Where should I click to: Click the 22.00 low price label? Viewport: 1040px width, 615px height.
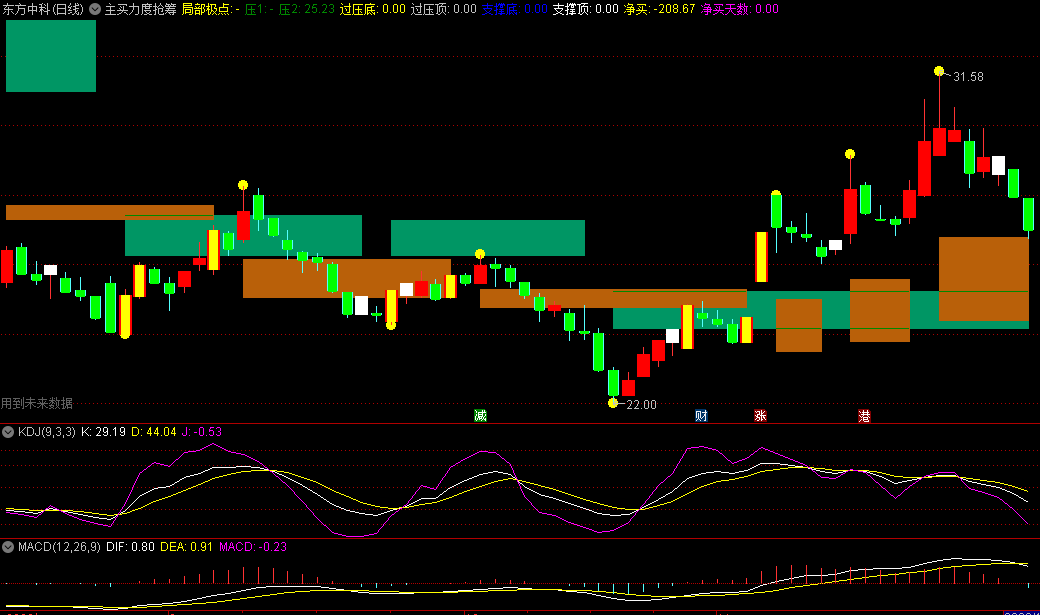coord(641,405)
